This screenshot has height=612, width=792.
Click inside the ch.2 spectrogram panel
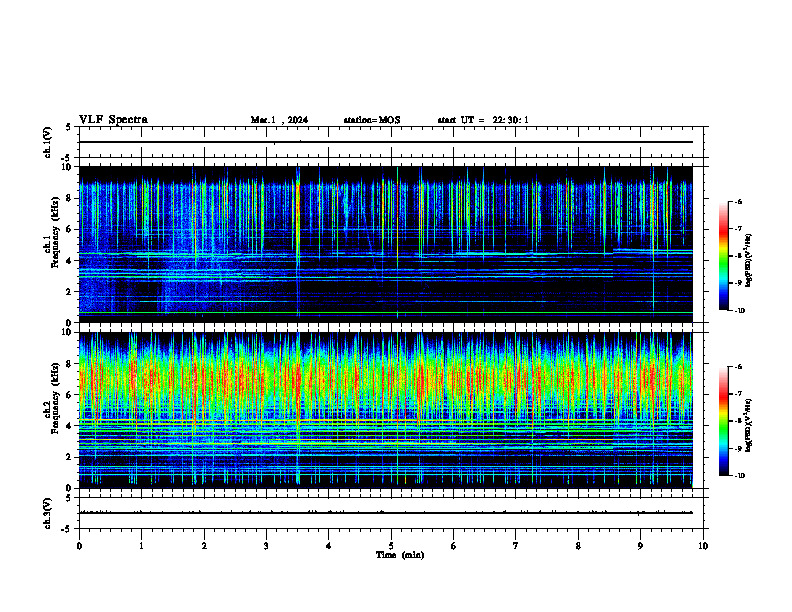(x=386, y=410)
